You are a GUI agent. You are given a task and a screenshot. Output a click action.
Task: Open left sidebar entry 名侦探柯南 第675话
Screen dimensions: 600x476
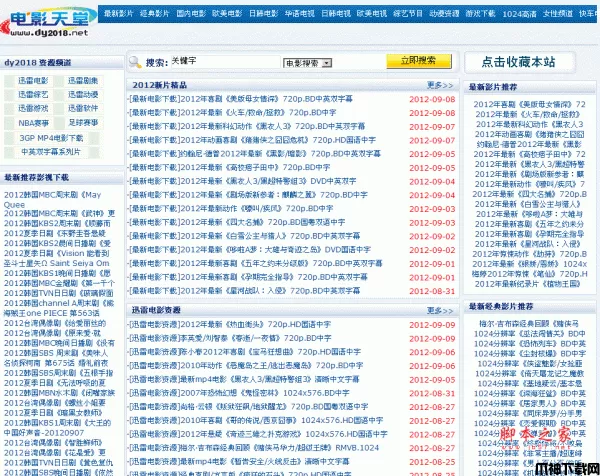point(56,363)
